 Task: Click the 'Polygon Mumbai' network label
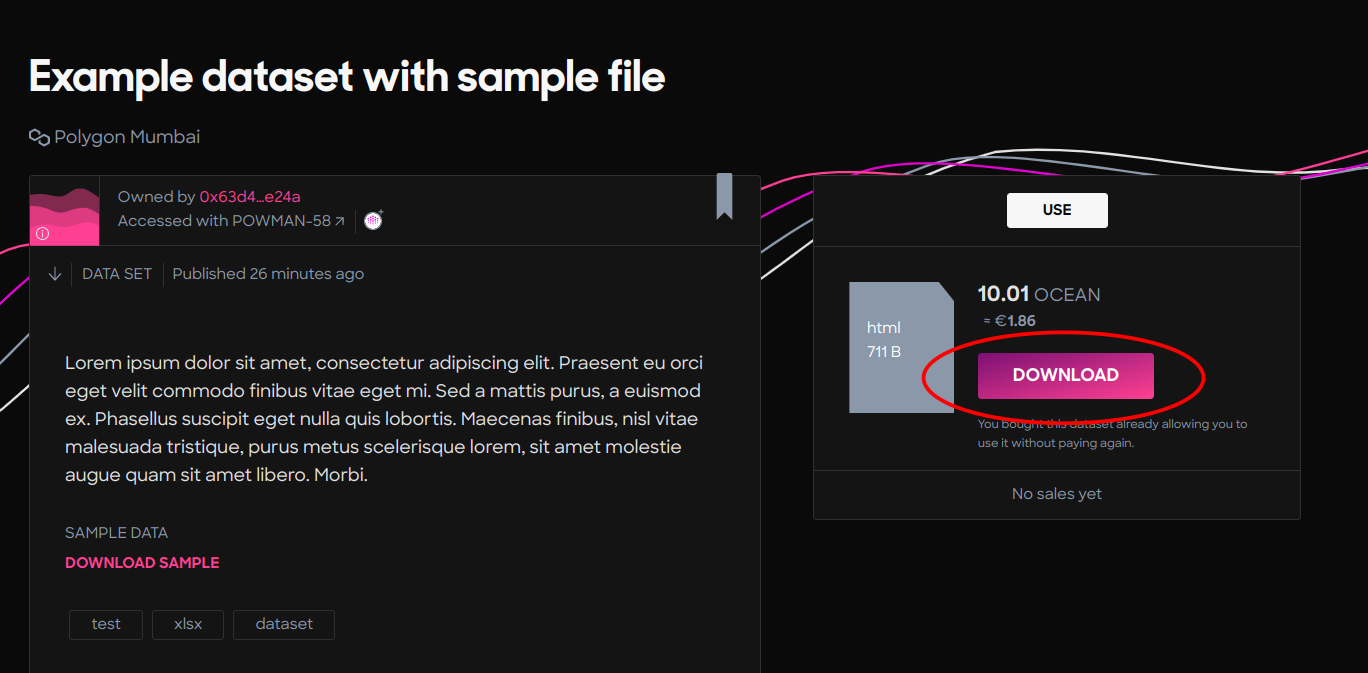127,137
